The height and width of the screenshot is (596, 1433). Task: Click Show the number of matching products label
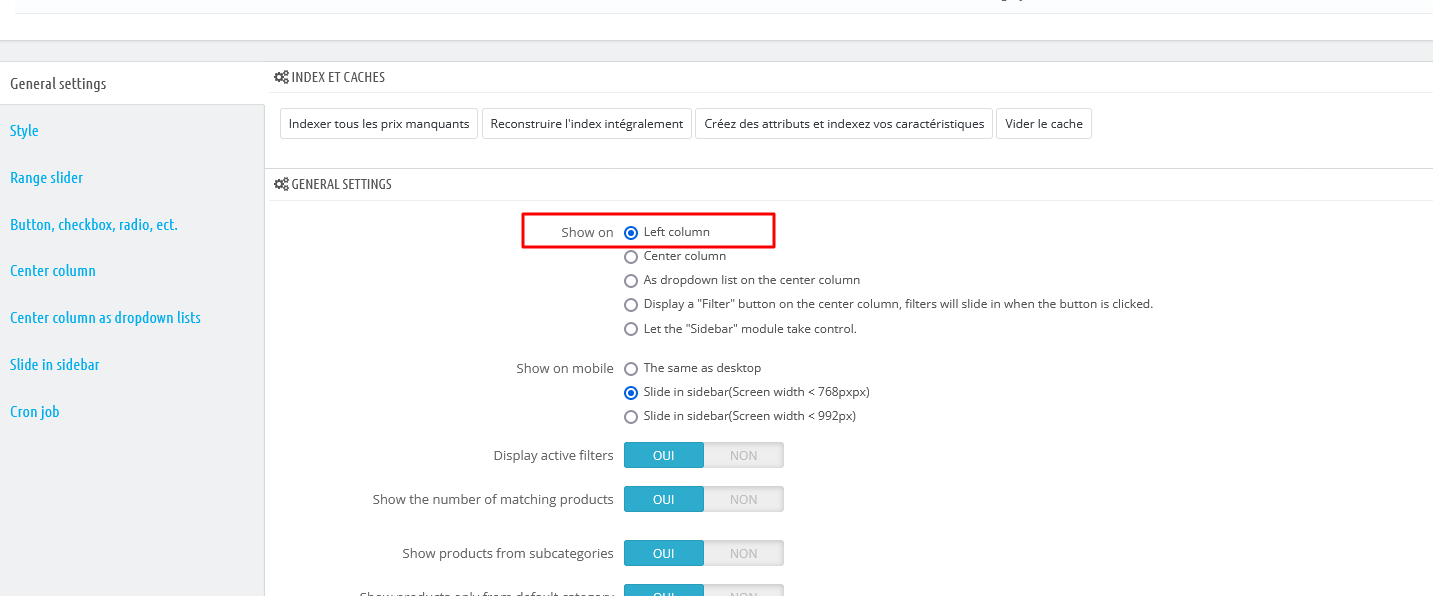[493, 499]
